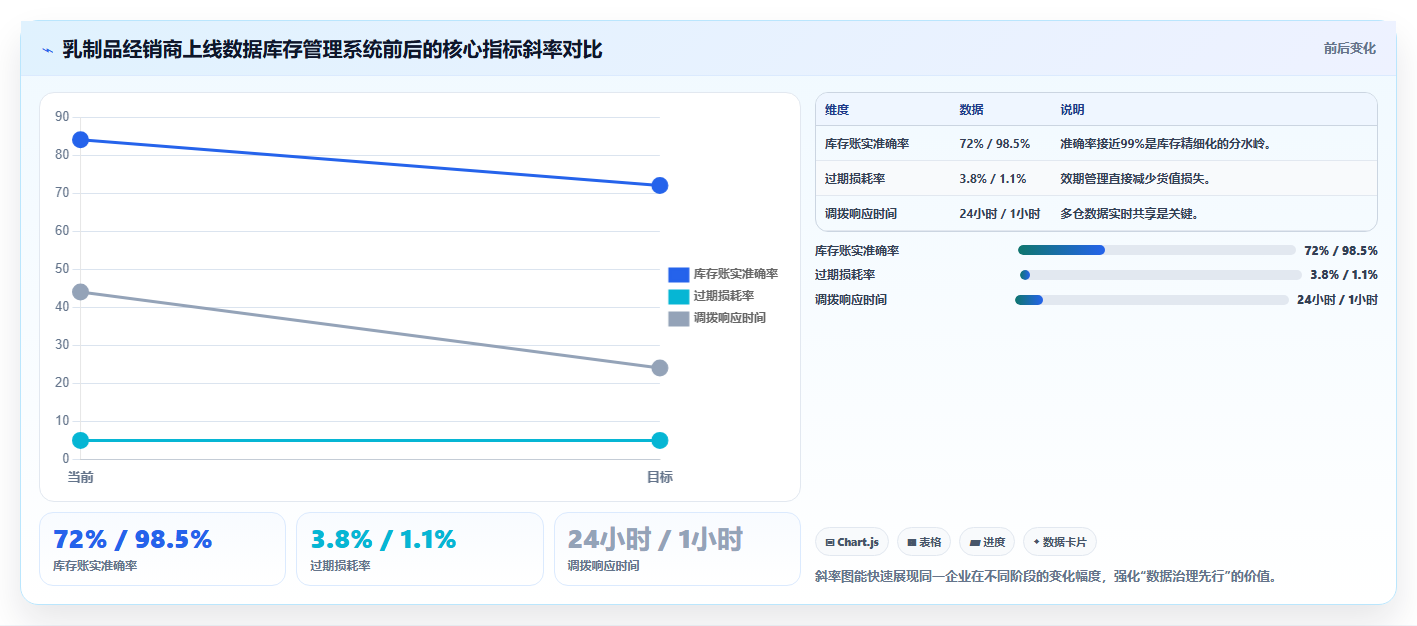Click gray data point at 目标 (24)
The height and width of the screenshot is (626, 1417).
click(x=659, y=368)
